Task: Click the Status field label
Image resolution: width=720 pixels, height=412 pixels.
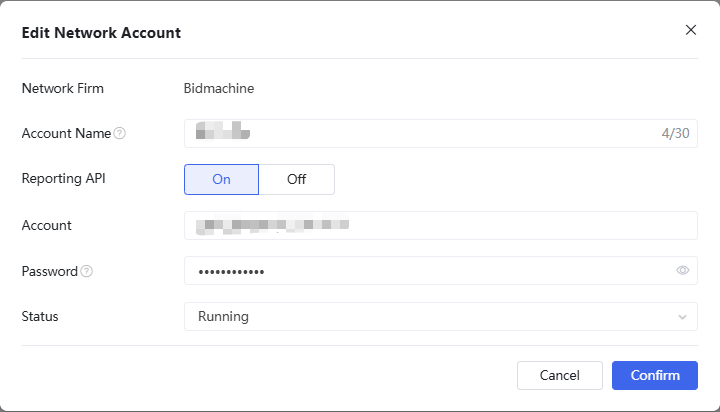Action: tap(40, 316)
